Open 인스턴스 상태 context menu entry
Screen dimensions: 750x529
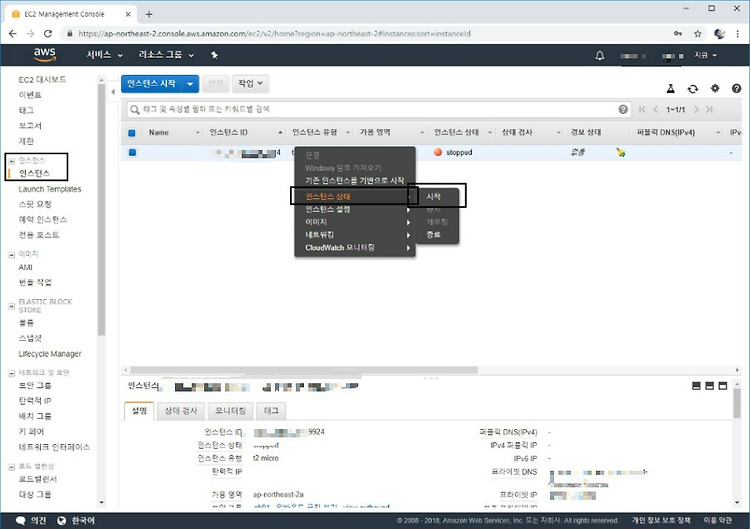pos(354,197)
